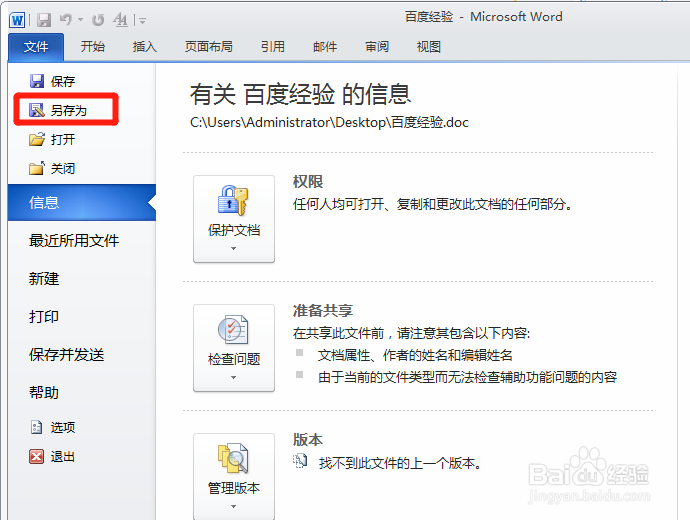Choose 关闭 in the File menu
Image resolution: width=690 pixels, height=520 pixels.
62,168
